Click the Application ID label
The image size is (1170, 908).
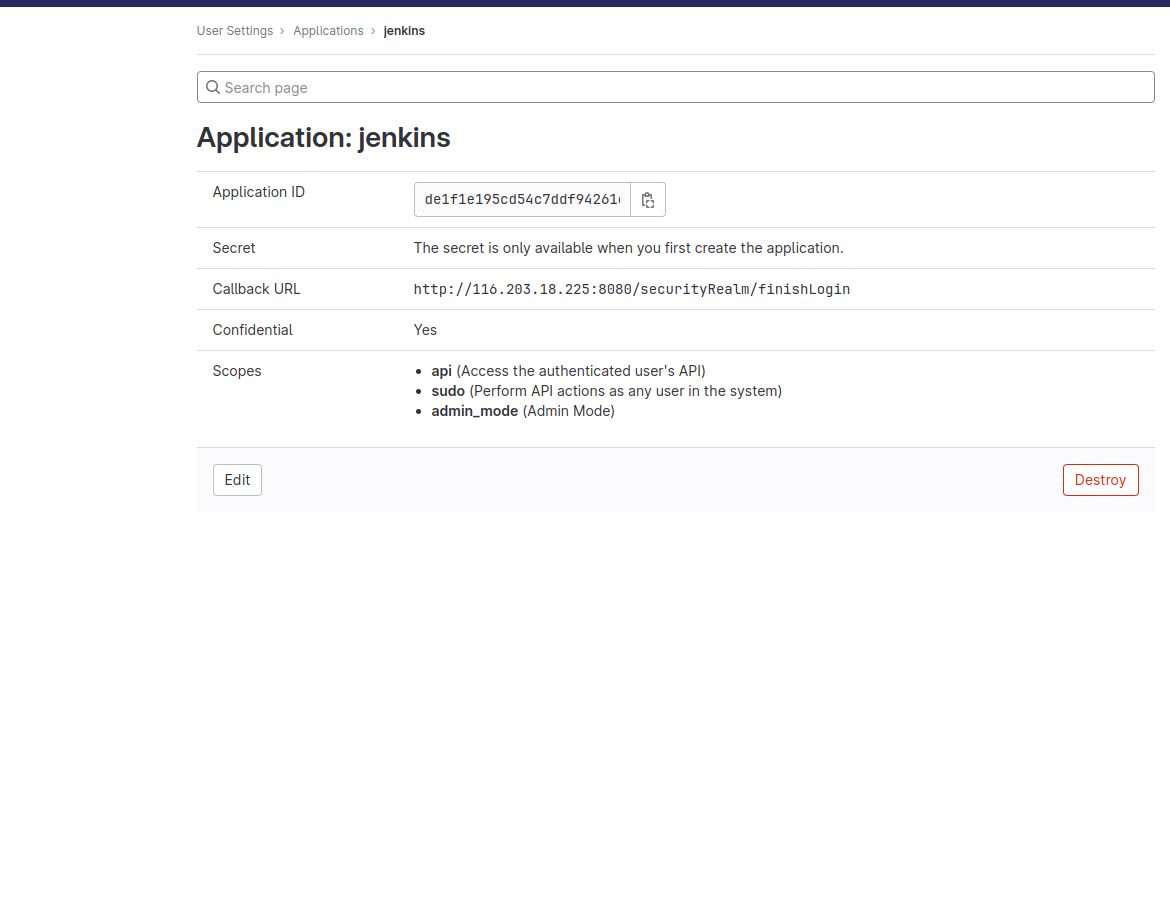[258, 192]
